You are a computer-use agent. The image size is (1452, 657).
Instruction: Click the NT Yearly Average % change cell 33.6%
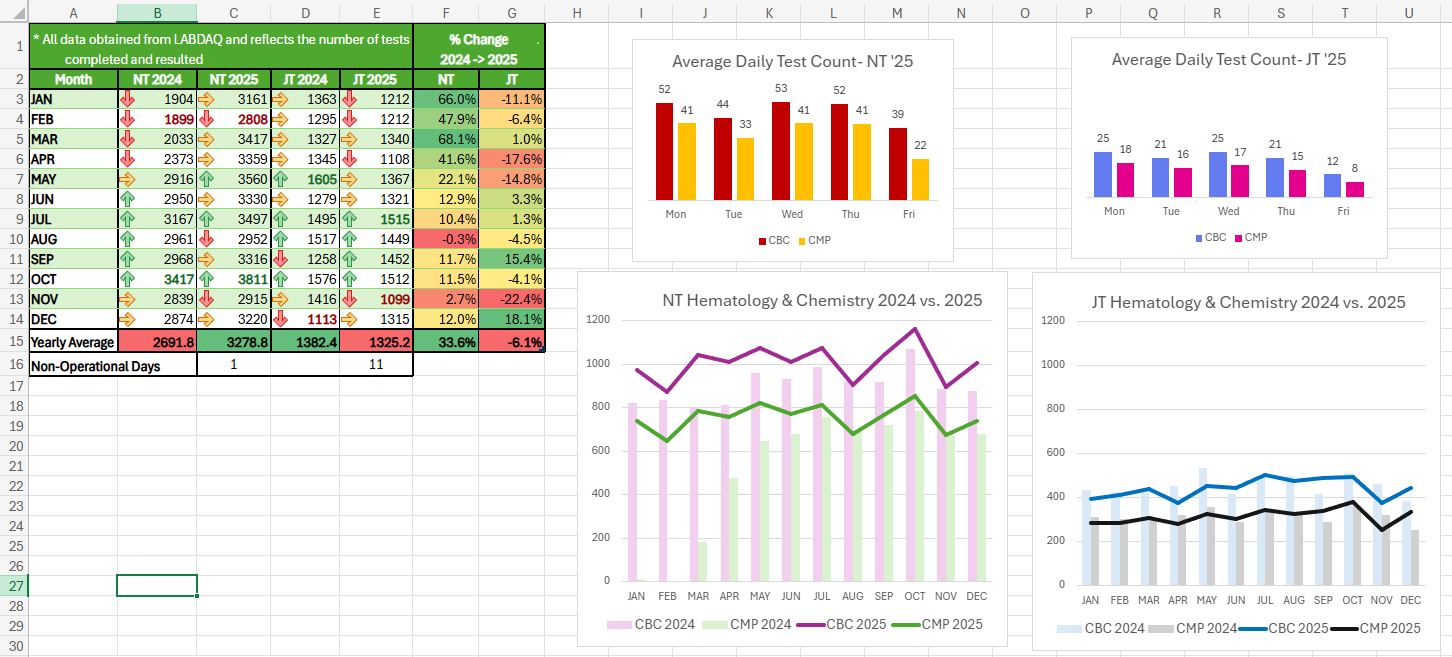coord(446,342)
